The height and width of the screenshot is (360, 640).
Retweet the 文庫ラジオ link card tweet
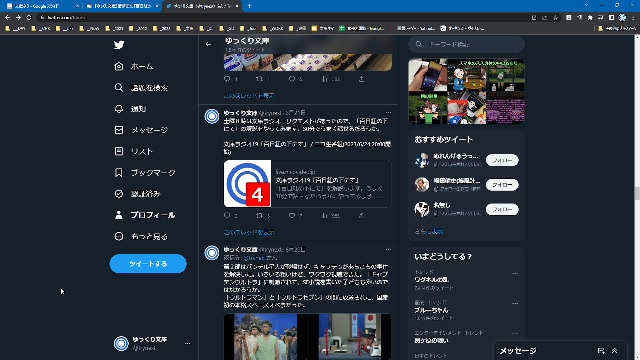pyautogui.click(x=260, y=215)
